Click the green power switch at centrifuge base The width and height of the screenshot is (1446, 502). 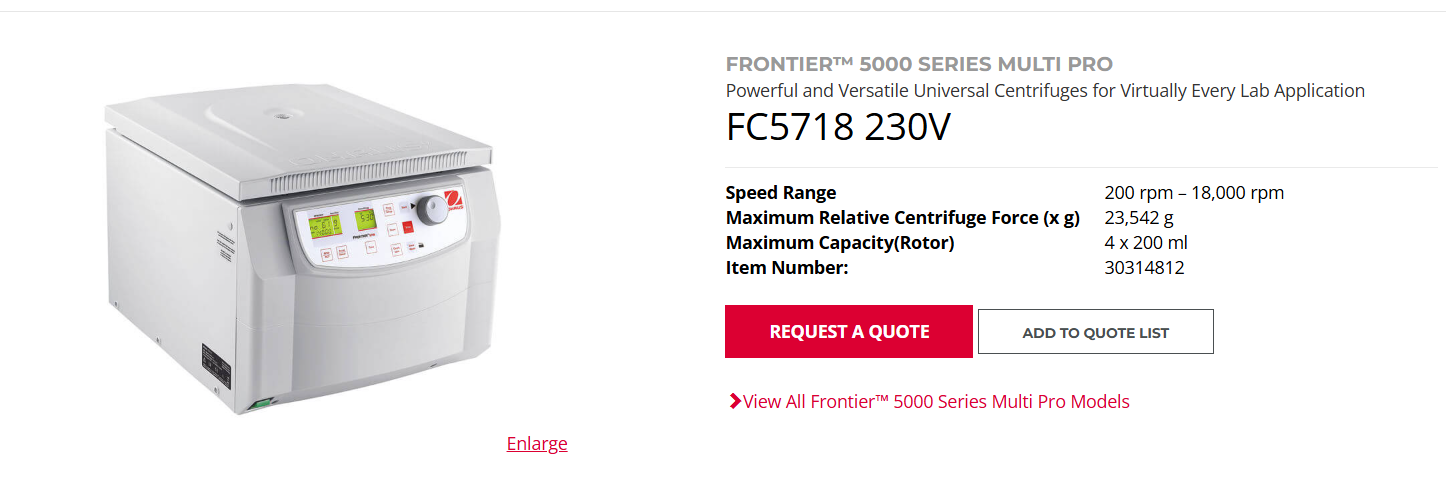263,404
